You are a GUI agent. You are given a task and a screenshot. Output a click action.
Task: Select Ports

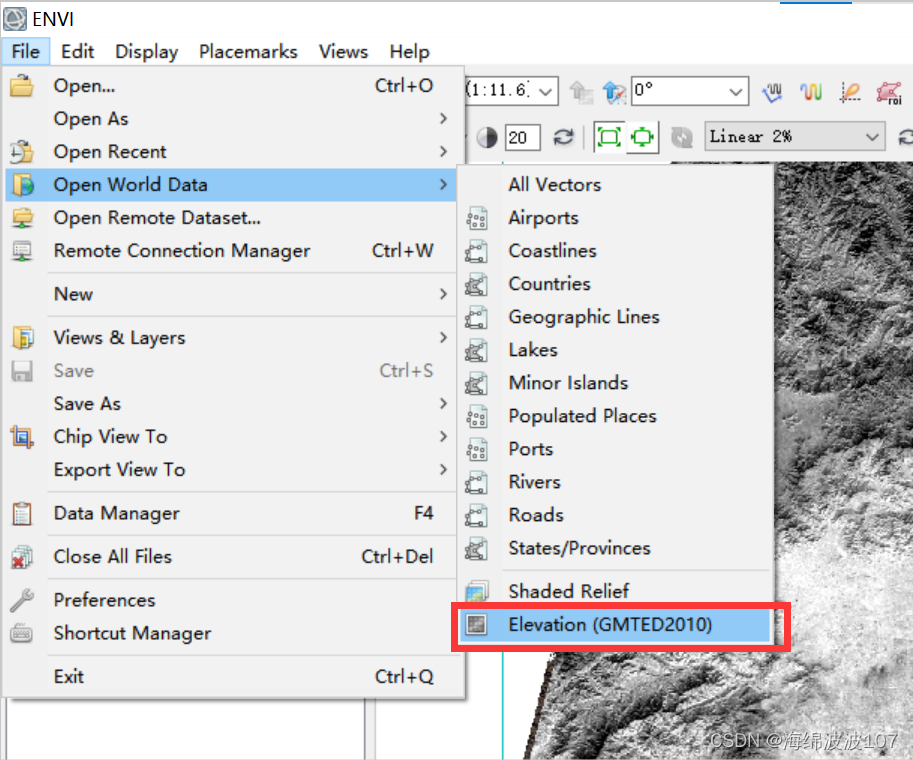pyautogui.click(x=615, y=449)
